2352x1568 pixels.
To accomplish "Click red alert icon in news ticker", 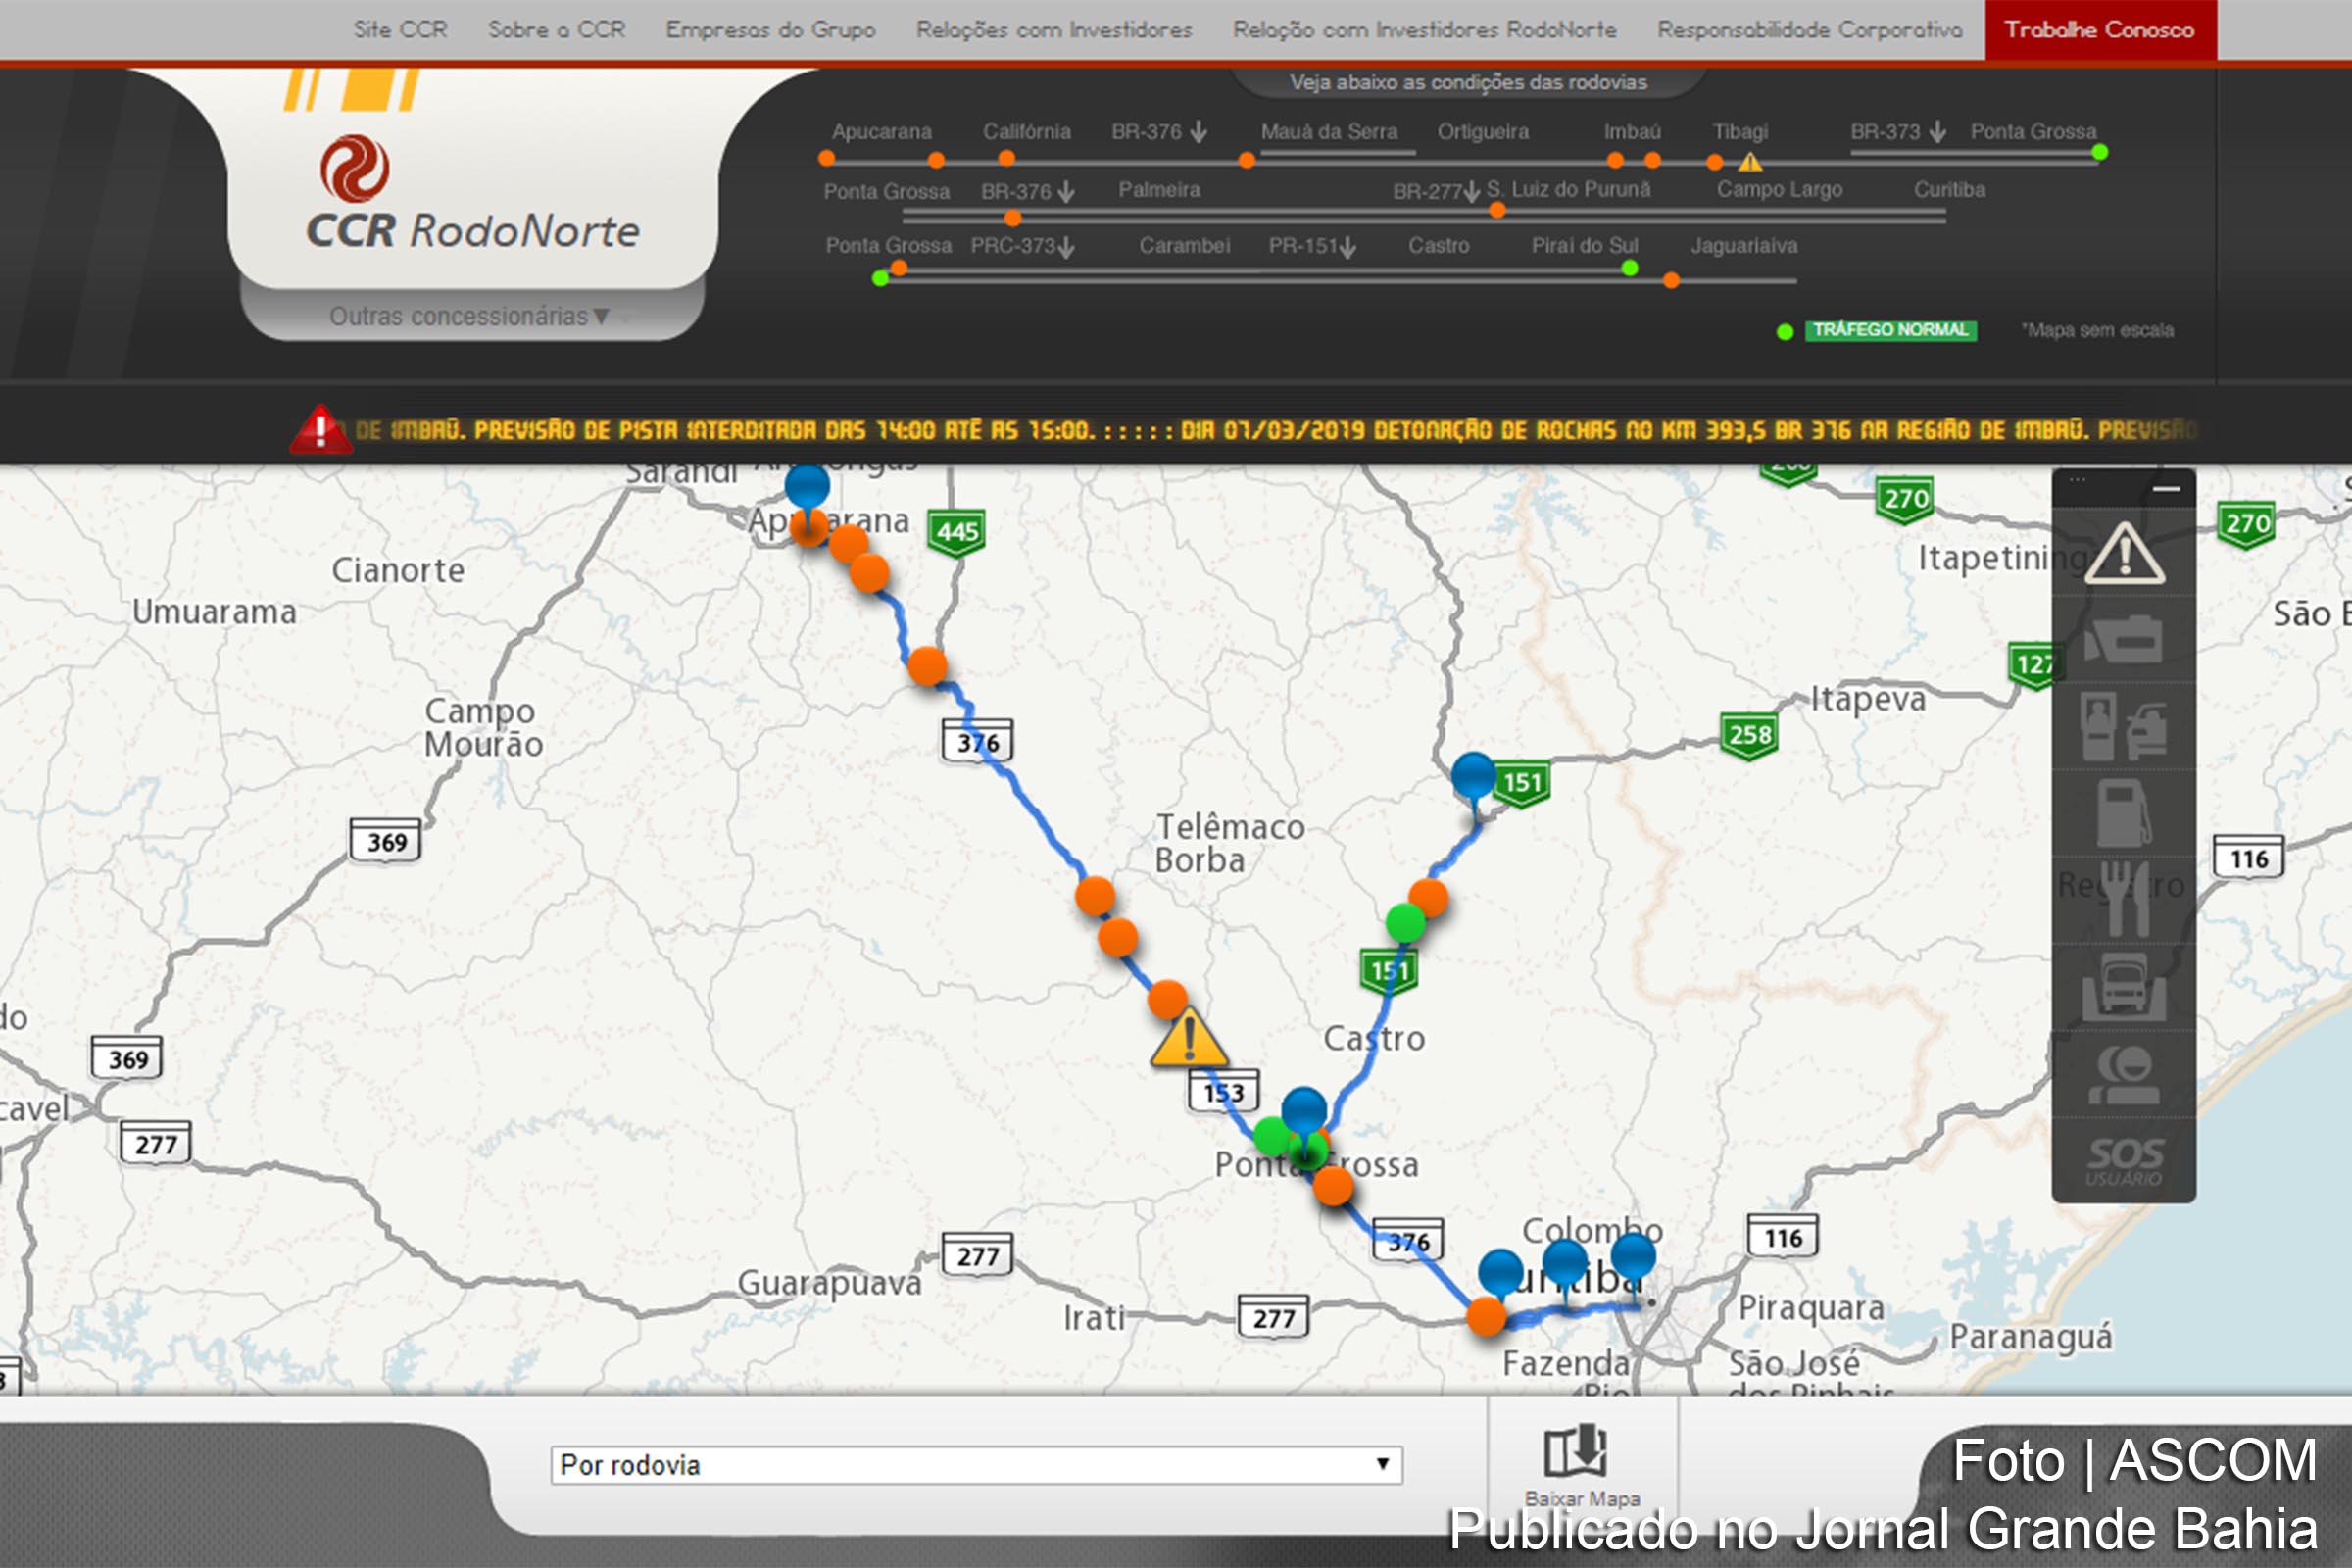I will [320, 430].
